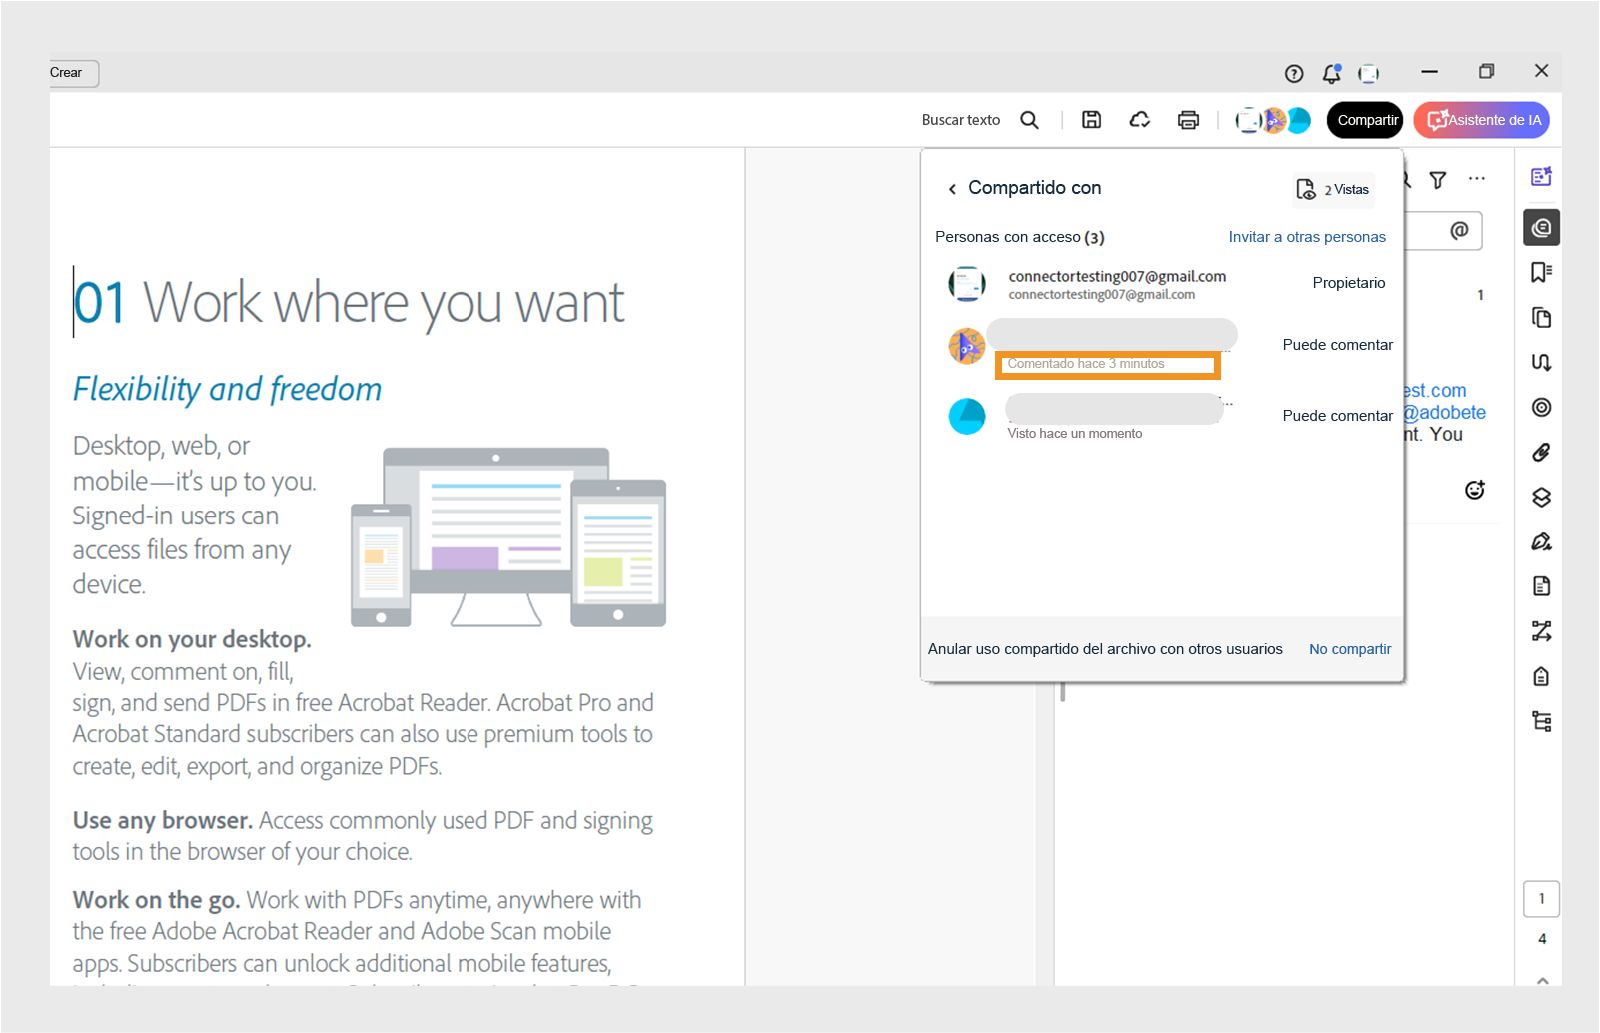Open the 2 Vistas views button
1600x1033 pixels.
pos(1333,189)
